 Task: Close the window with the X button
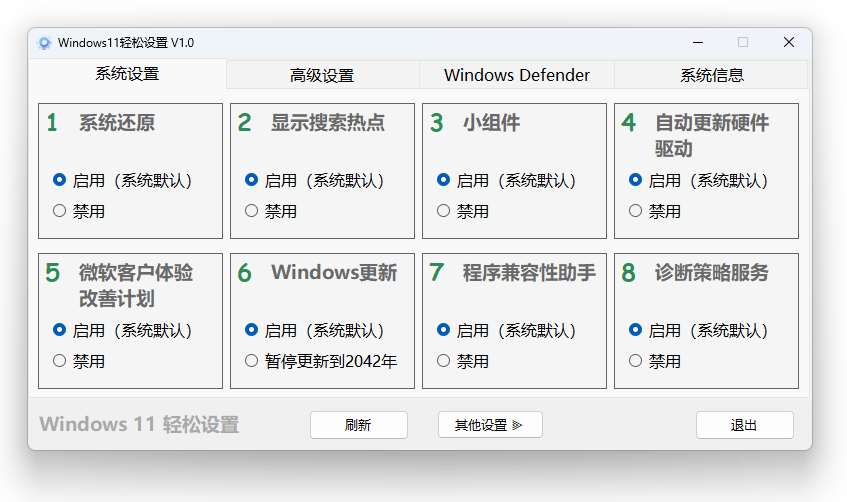click(x=788, y=42)
